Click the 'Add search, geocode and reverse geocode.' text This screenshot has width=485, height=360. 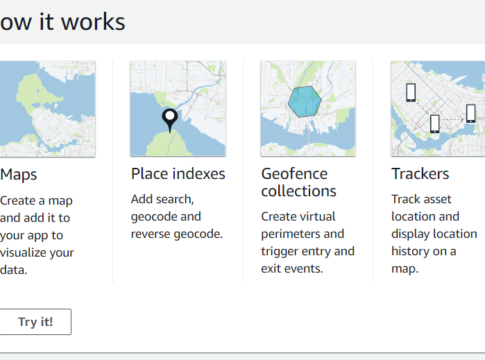(177, 217)
